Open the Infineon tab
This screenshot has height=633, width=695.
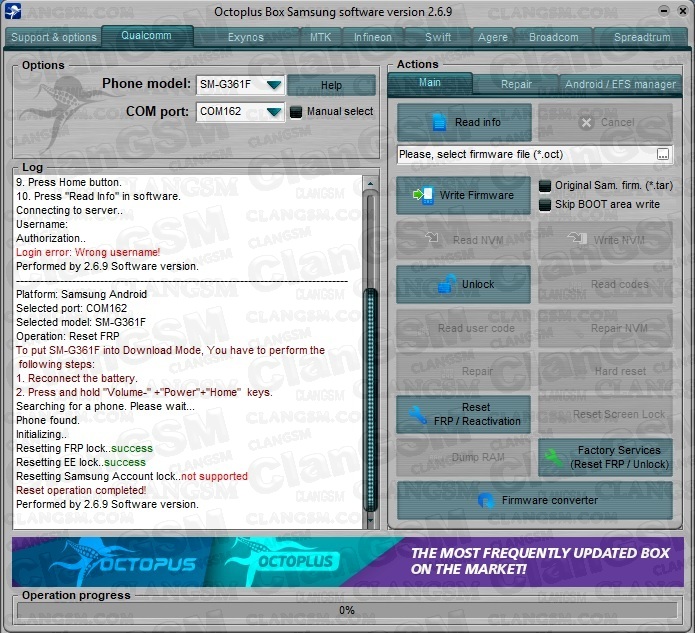[x=373, y=37]
